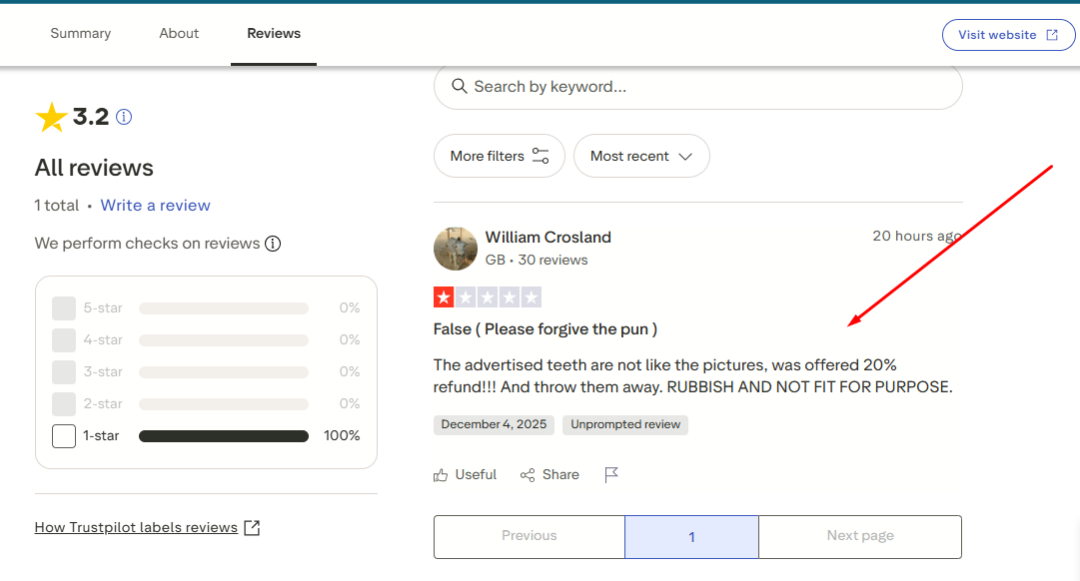Image resolution: width=1080 pixels, height=581 pixels.
Task: Tick the 1-star filter checkbox
Action: [63, 436]
